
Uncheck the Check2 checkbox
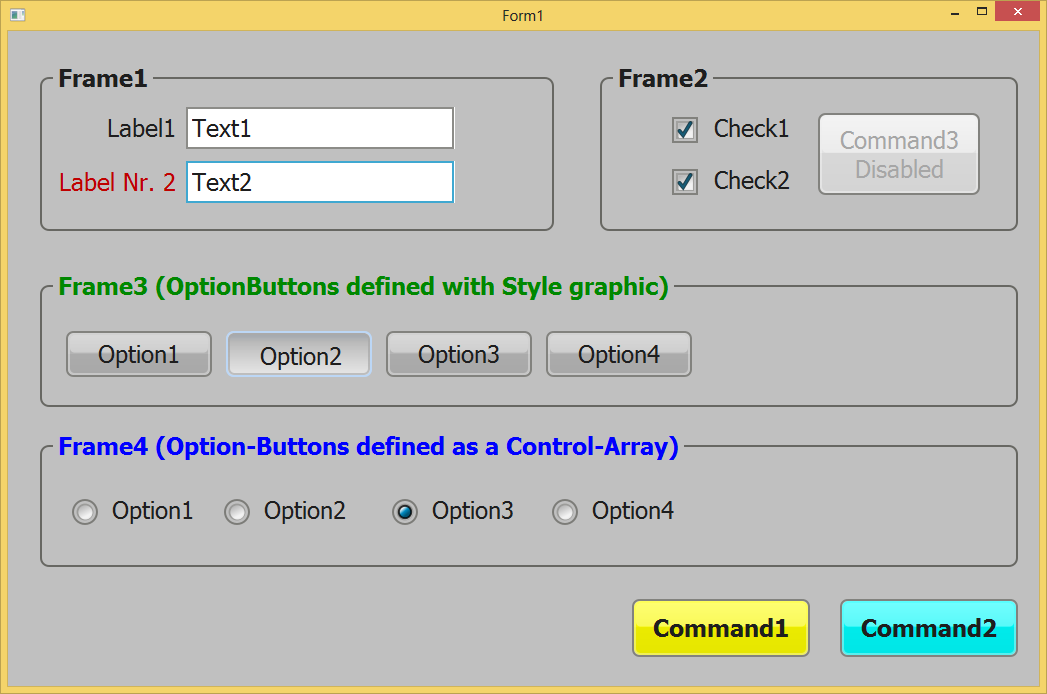[685, 181]
